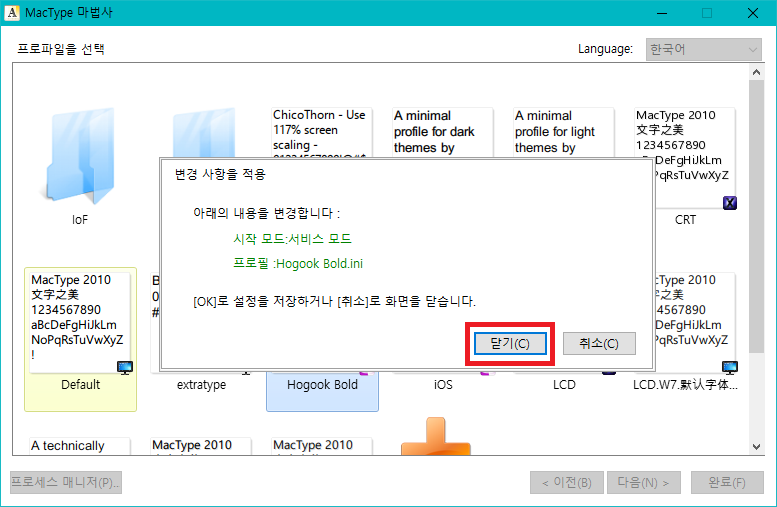
Task: Click the MacType app icon in title bar
Action: click(x=12, y=12)
